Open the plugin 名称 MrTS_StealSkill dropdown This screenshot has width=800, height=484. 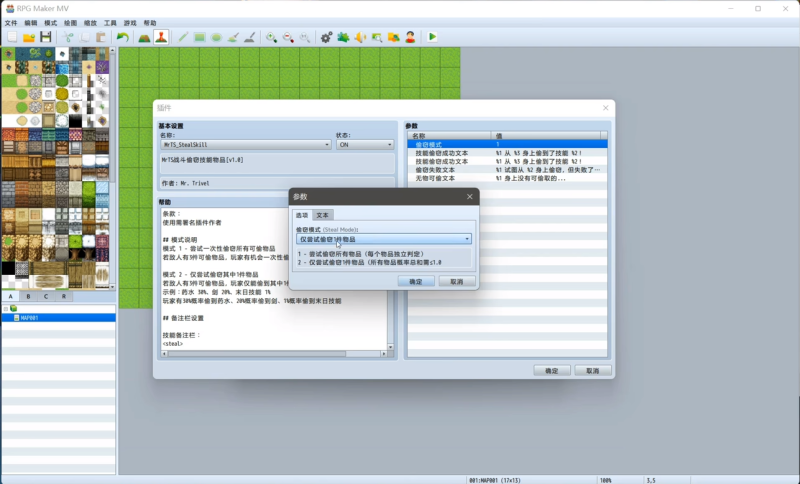pos(246,144)
